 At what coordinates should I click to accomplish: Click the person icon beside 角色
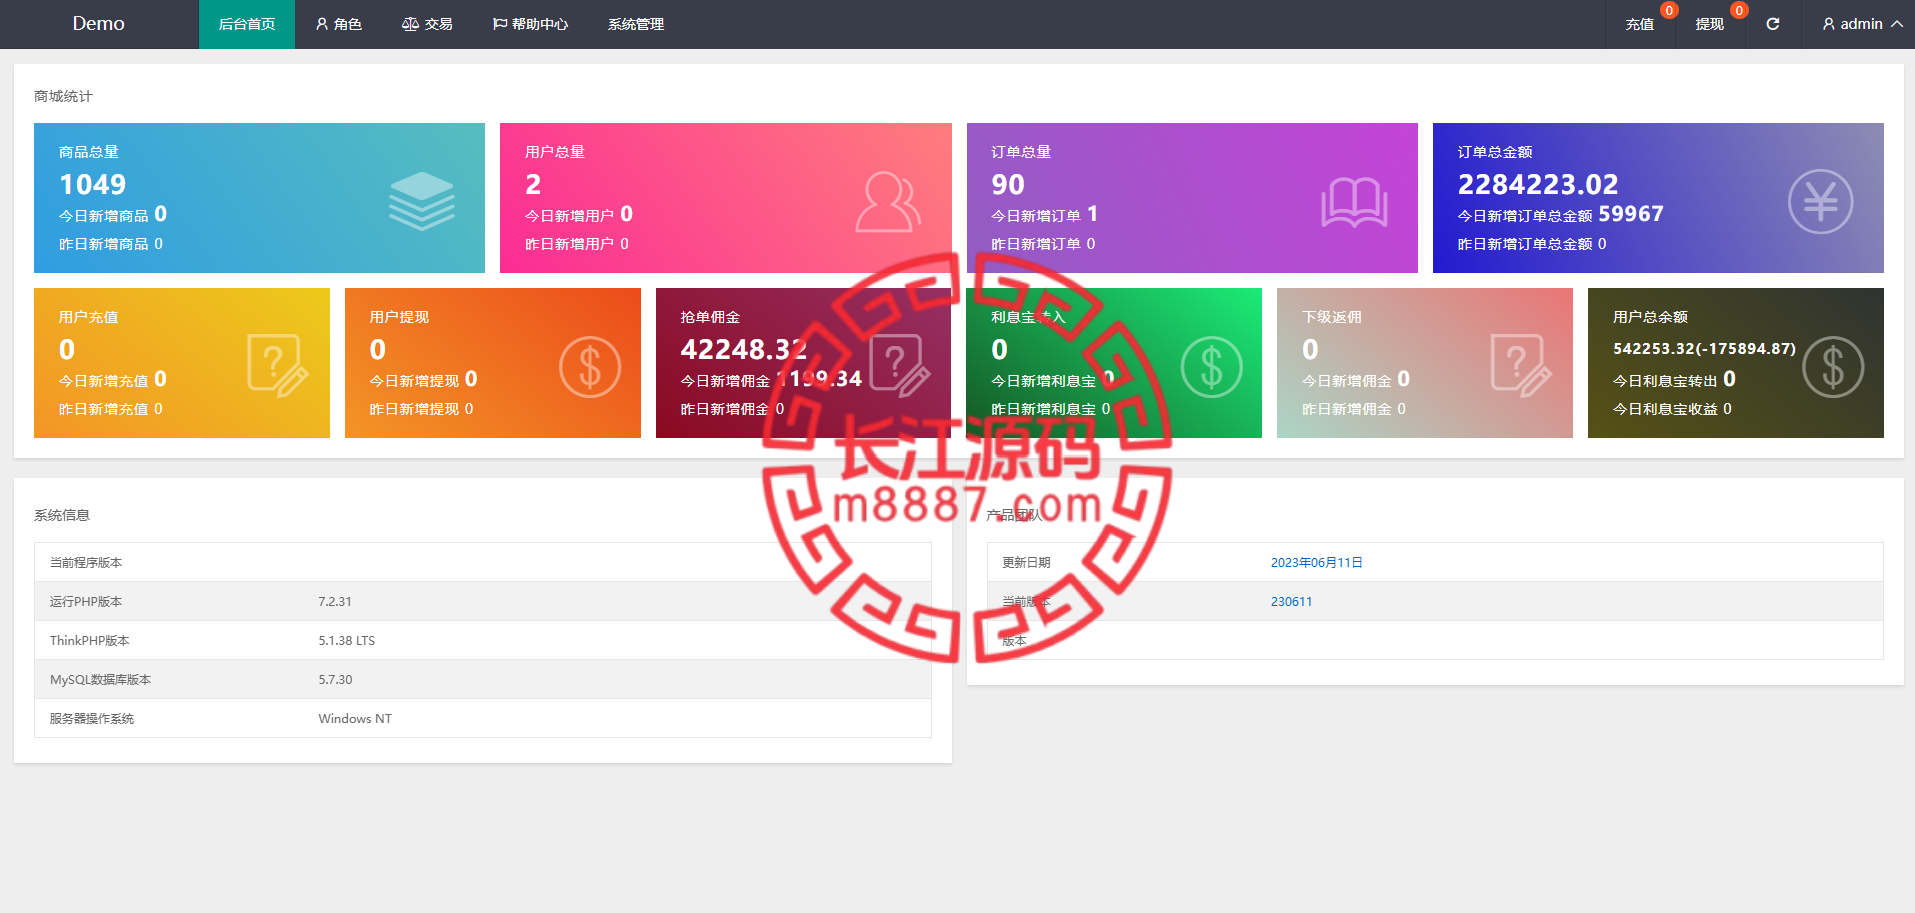(322, 24)
